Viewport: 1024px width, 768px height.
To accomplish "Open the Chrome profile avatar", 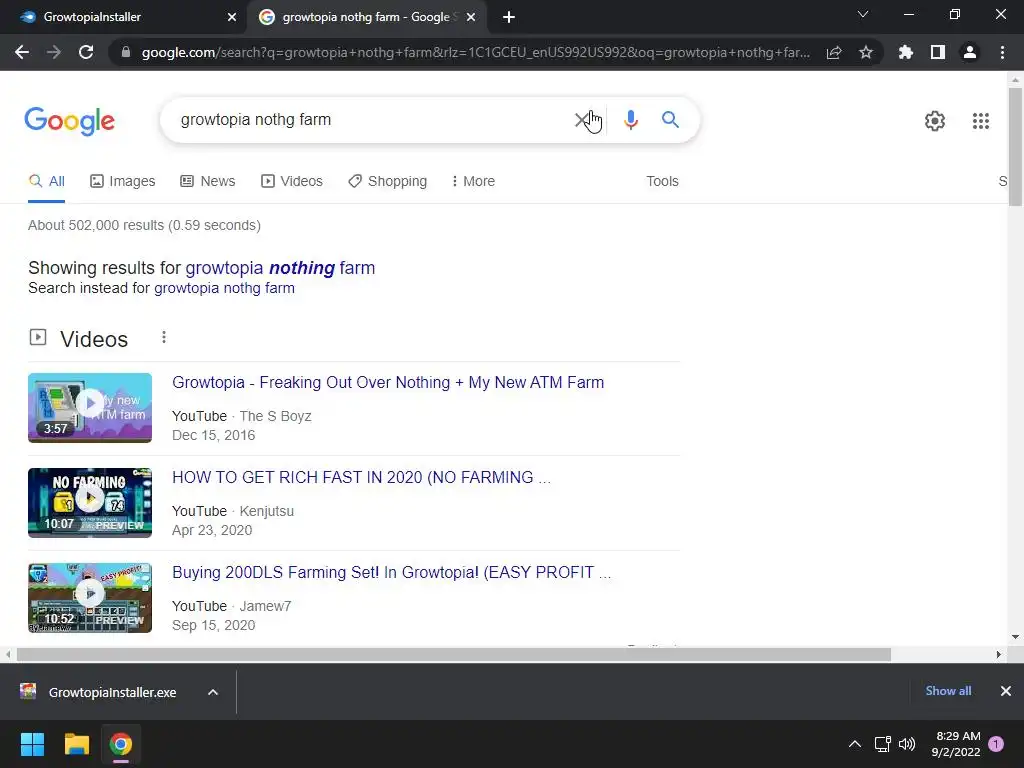I will [x=970, y=52].
